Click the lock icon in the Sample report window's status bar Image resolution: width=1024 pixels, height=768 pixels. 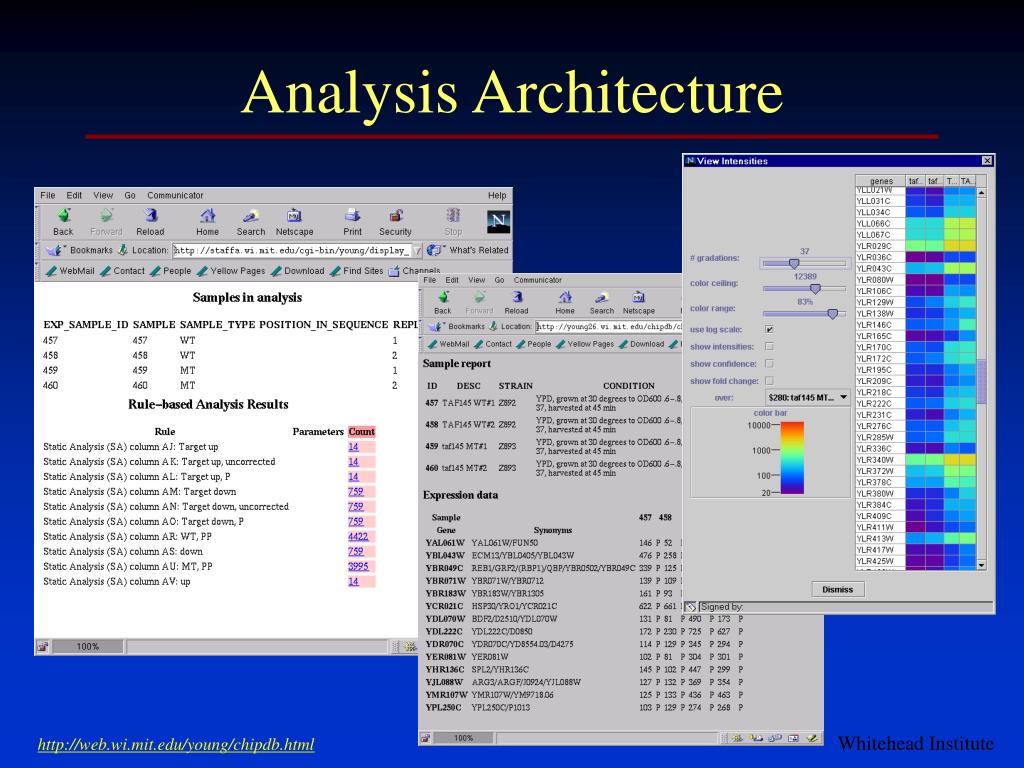tap(425, 738)
